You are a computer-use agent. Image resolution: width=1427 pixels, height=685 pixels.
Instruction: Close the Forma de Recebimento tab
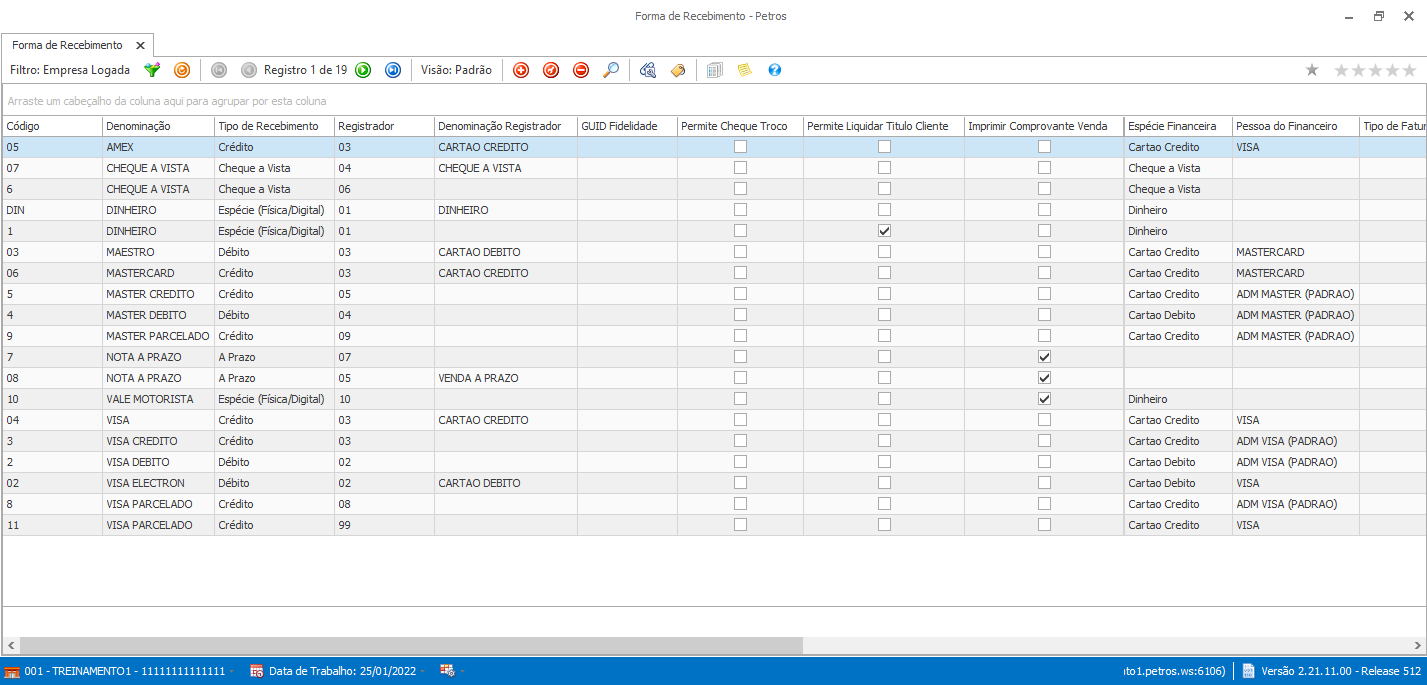tap(140, 45)
